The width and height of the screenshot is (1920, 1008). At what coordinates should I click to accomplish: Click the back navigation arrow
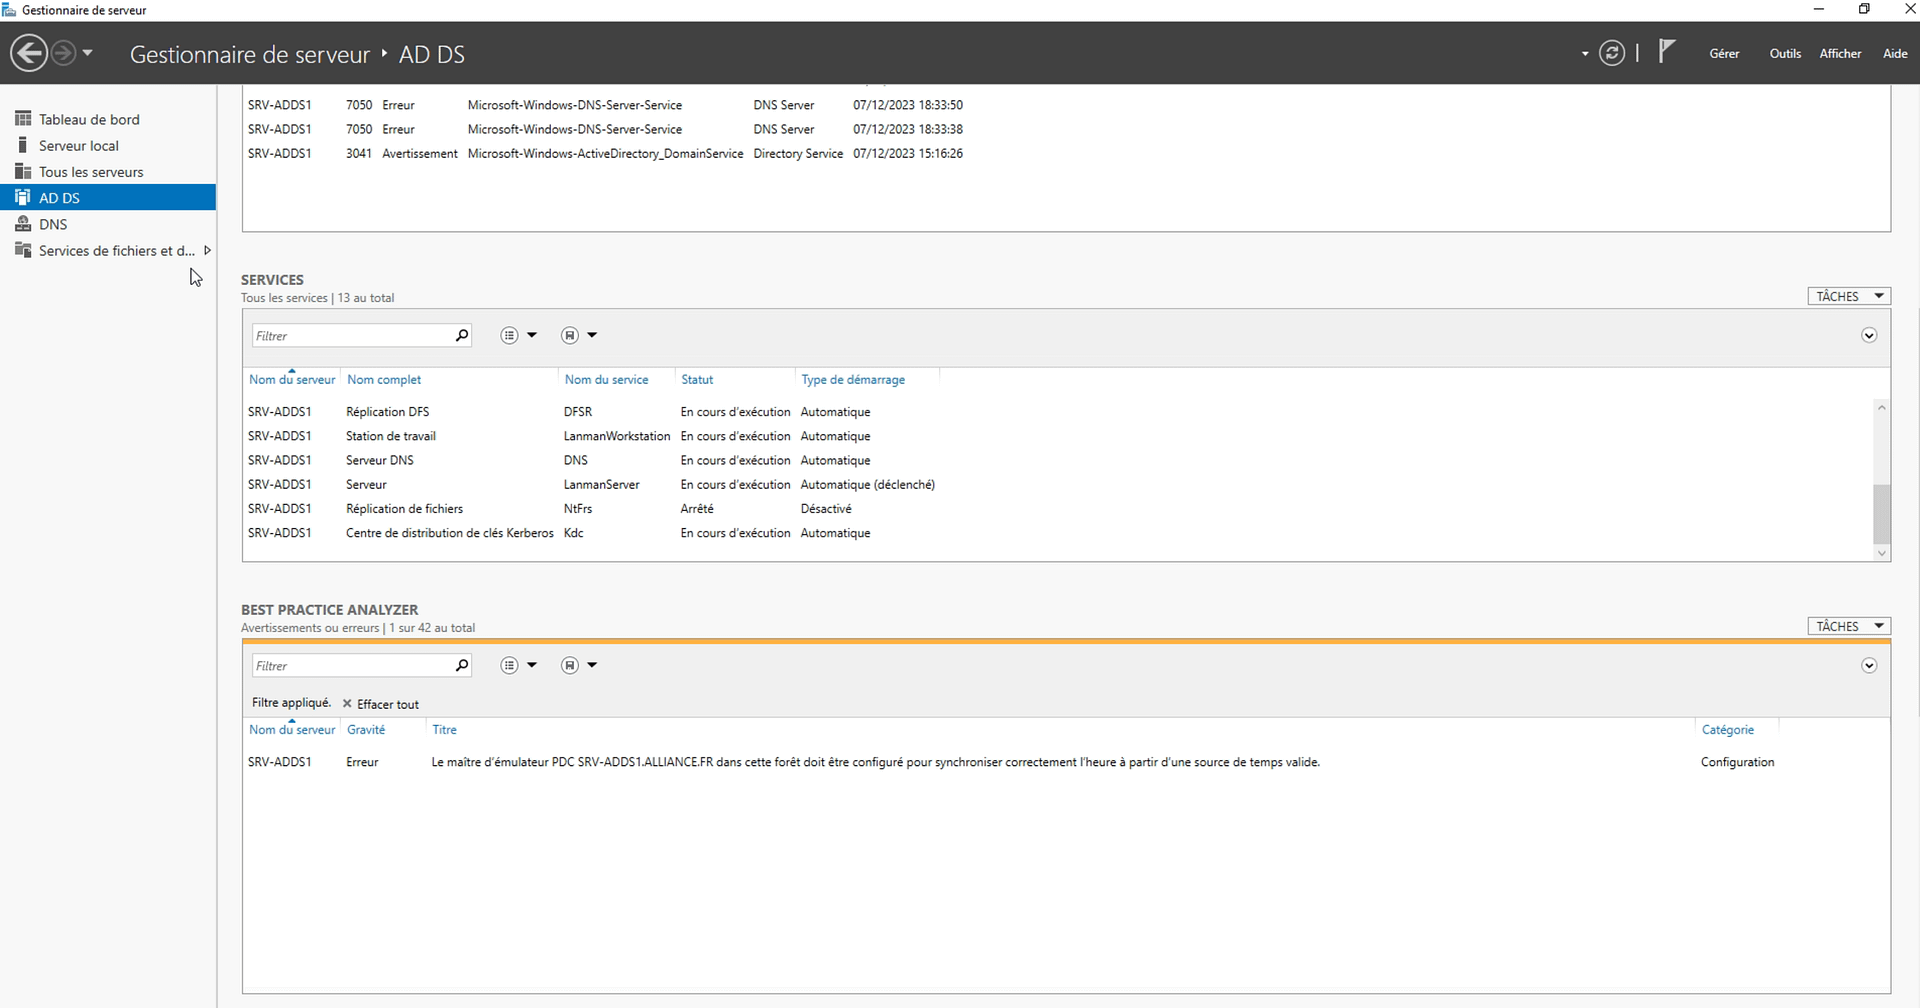click(29, 53)
